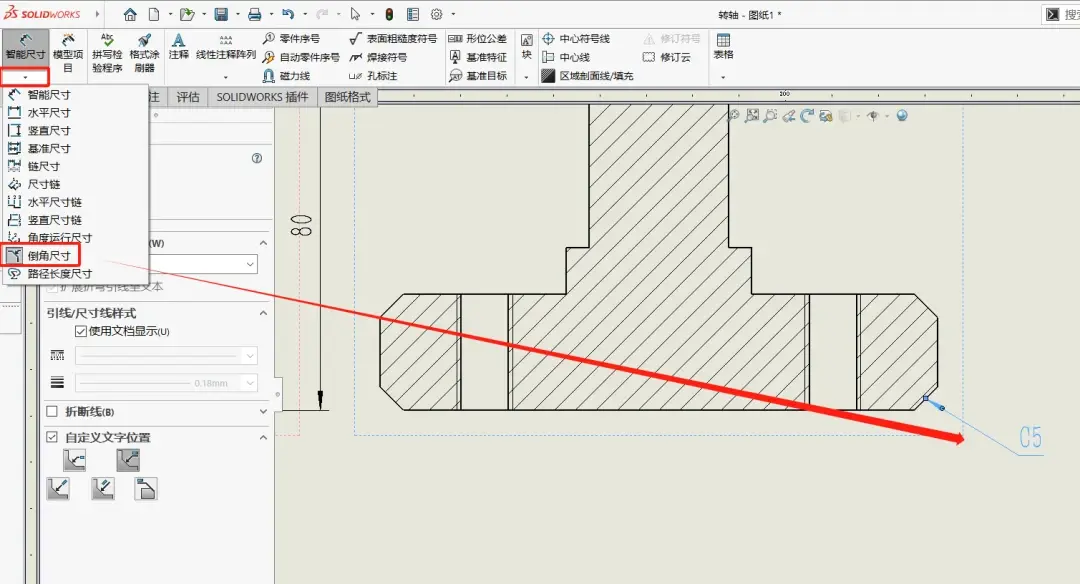The width and height of the screenshot is (1080, 584).
Task: Add a 修订云 revision cloud
Action: (x=666, y=57)
